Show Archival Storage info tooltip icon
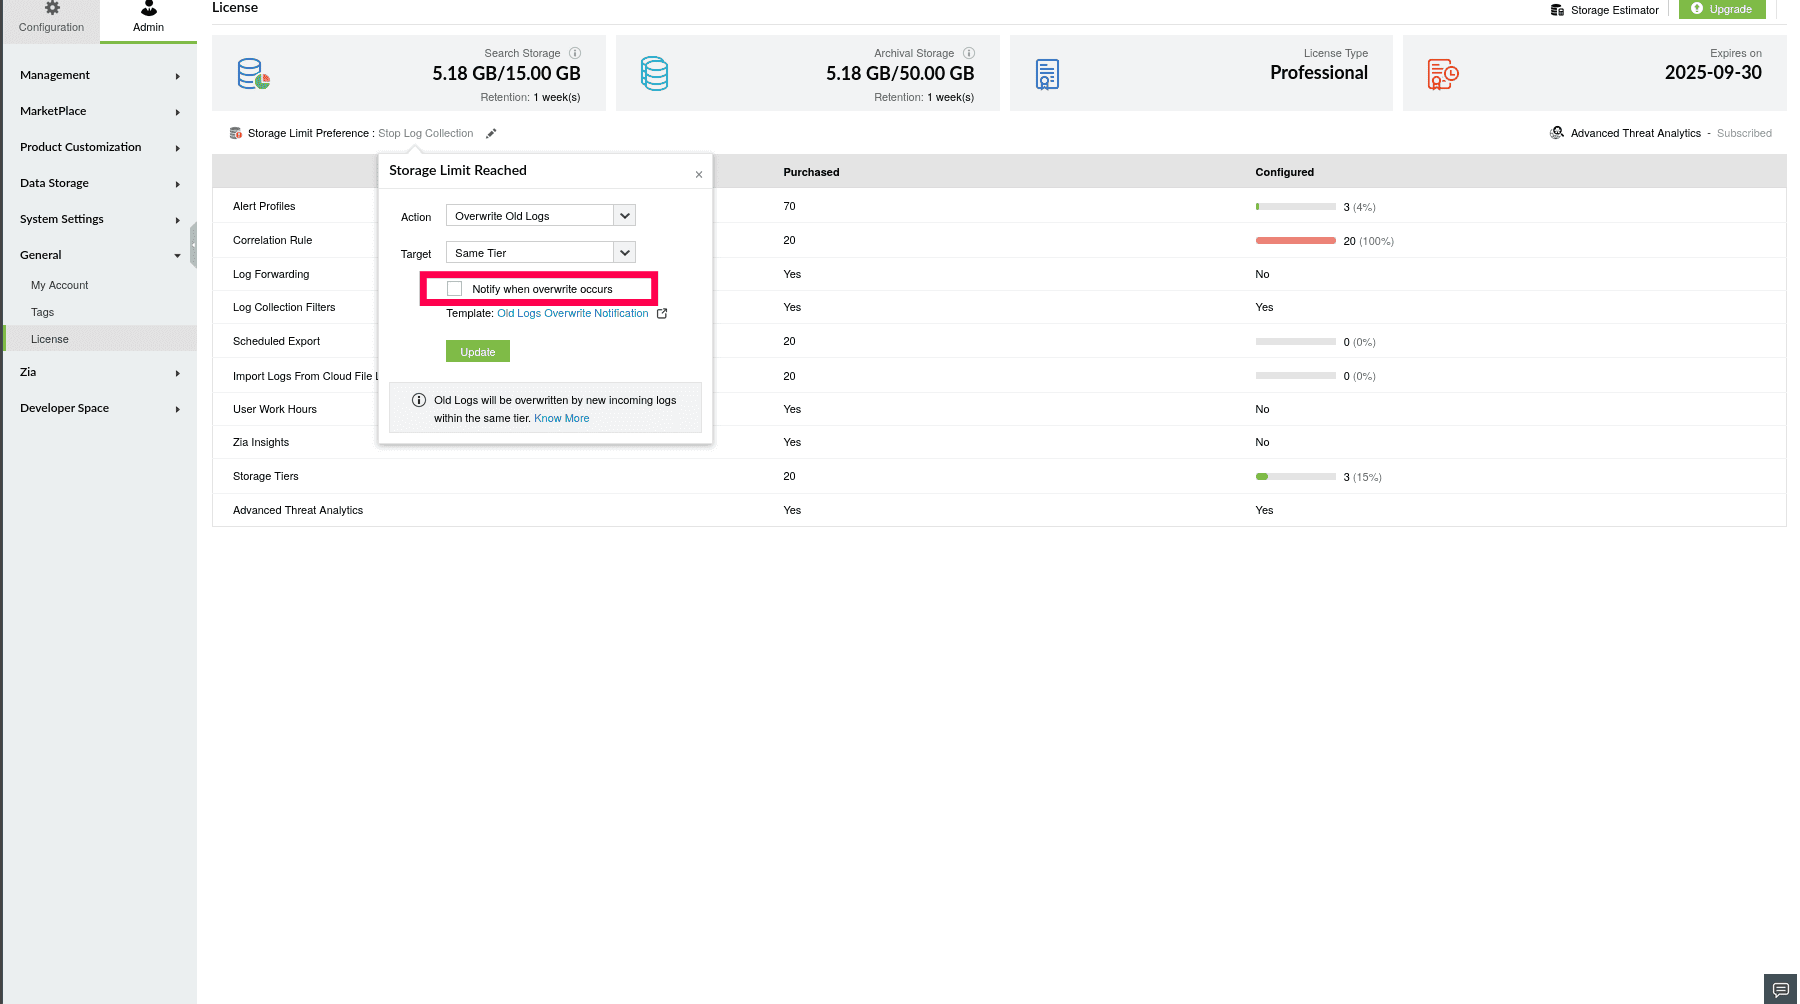The height and width of the screenshot is (1004, 1800). pyautogui.click(x=969, y=53)
